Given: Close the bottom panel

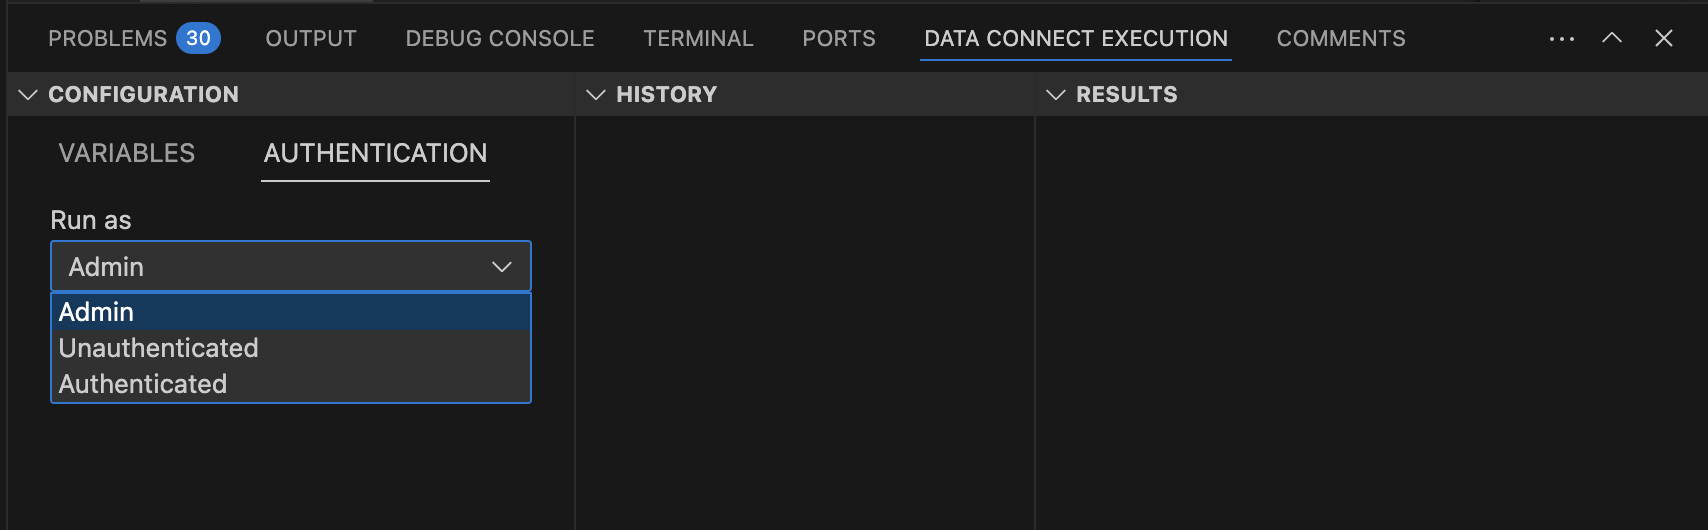Looking at the screenshot, I should coord(1664,38).
